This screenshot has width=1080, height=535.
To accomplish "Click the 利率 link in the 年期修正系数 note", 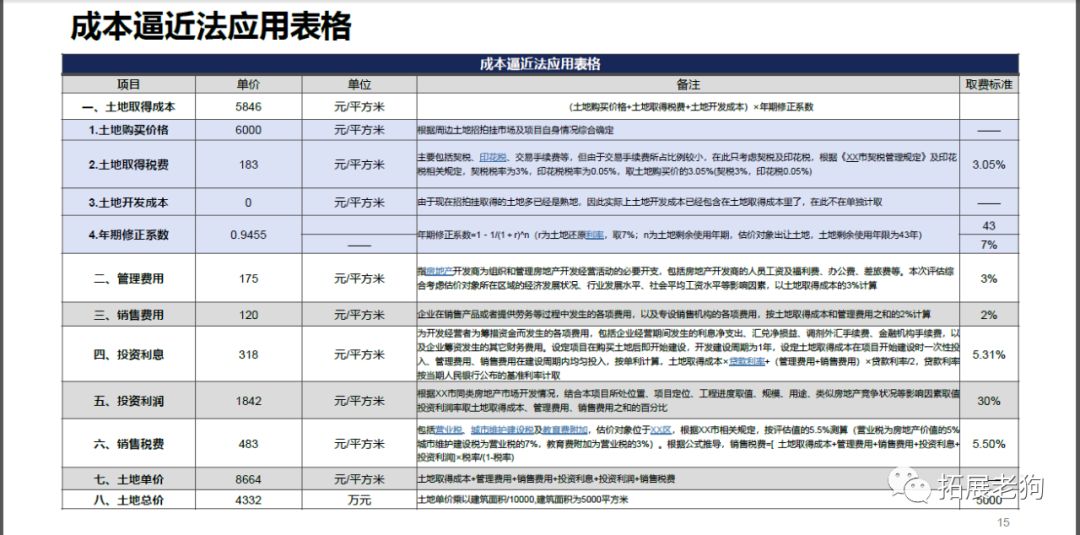I will click(x=595, y=235).
